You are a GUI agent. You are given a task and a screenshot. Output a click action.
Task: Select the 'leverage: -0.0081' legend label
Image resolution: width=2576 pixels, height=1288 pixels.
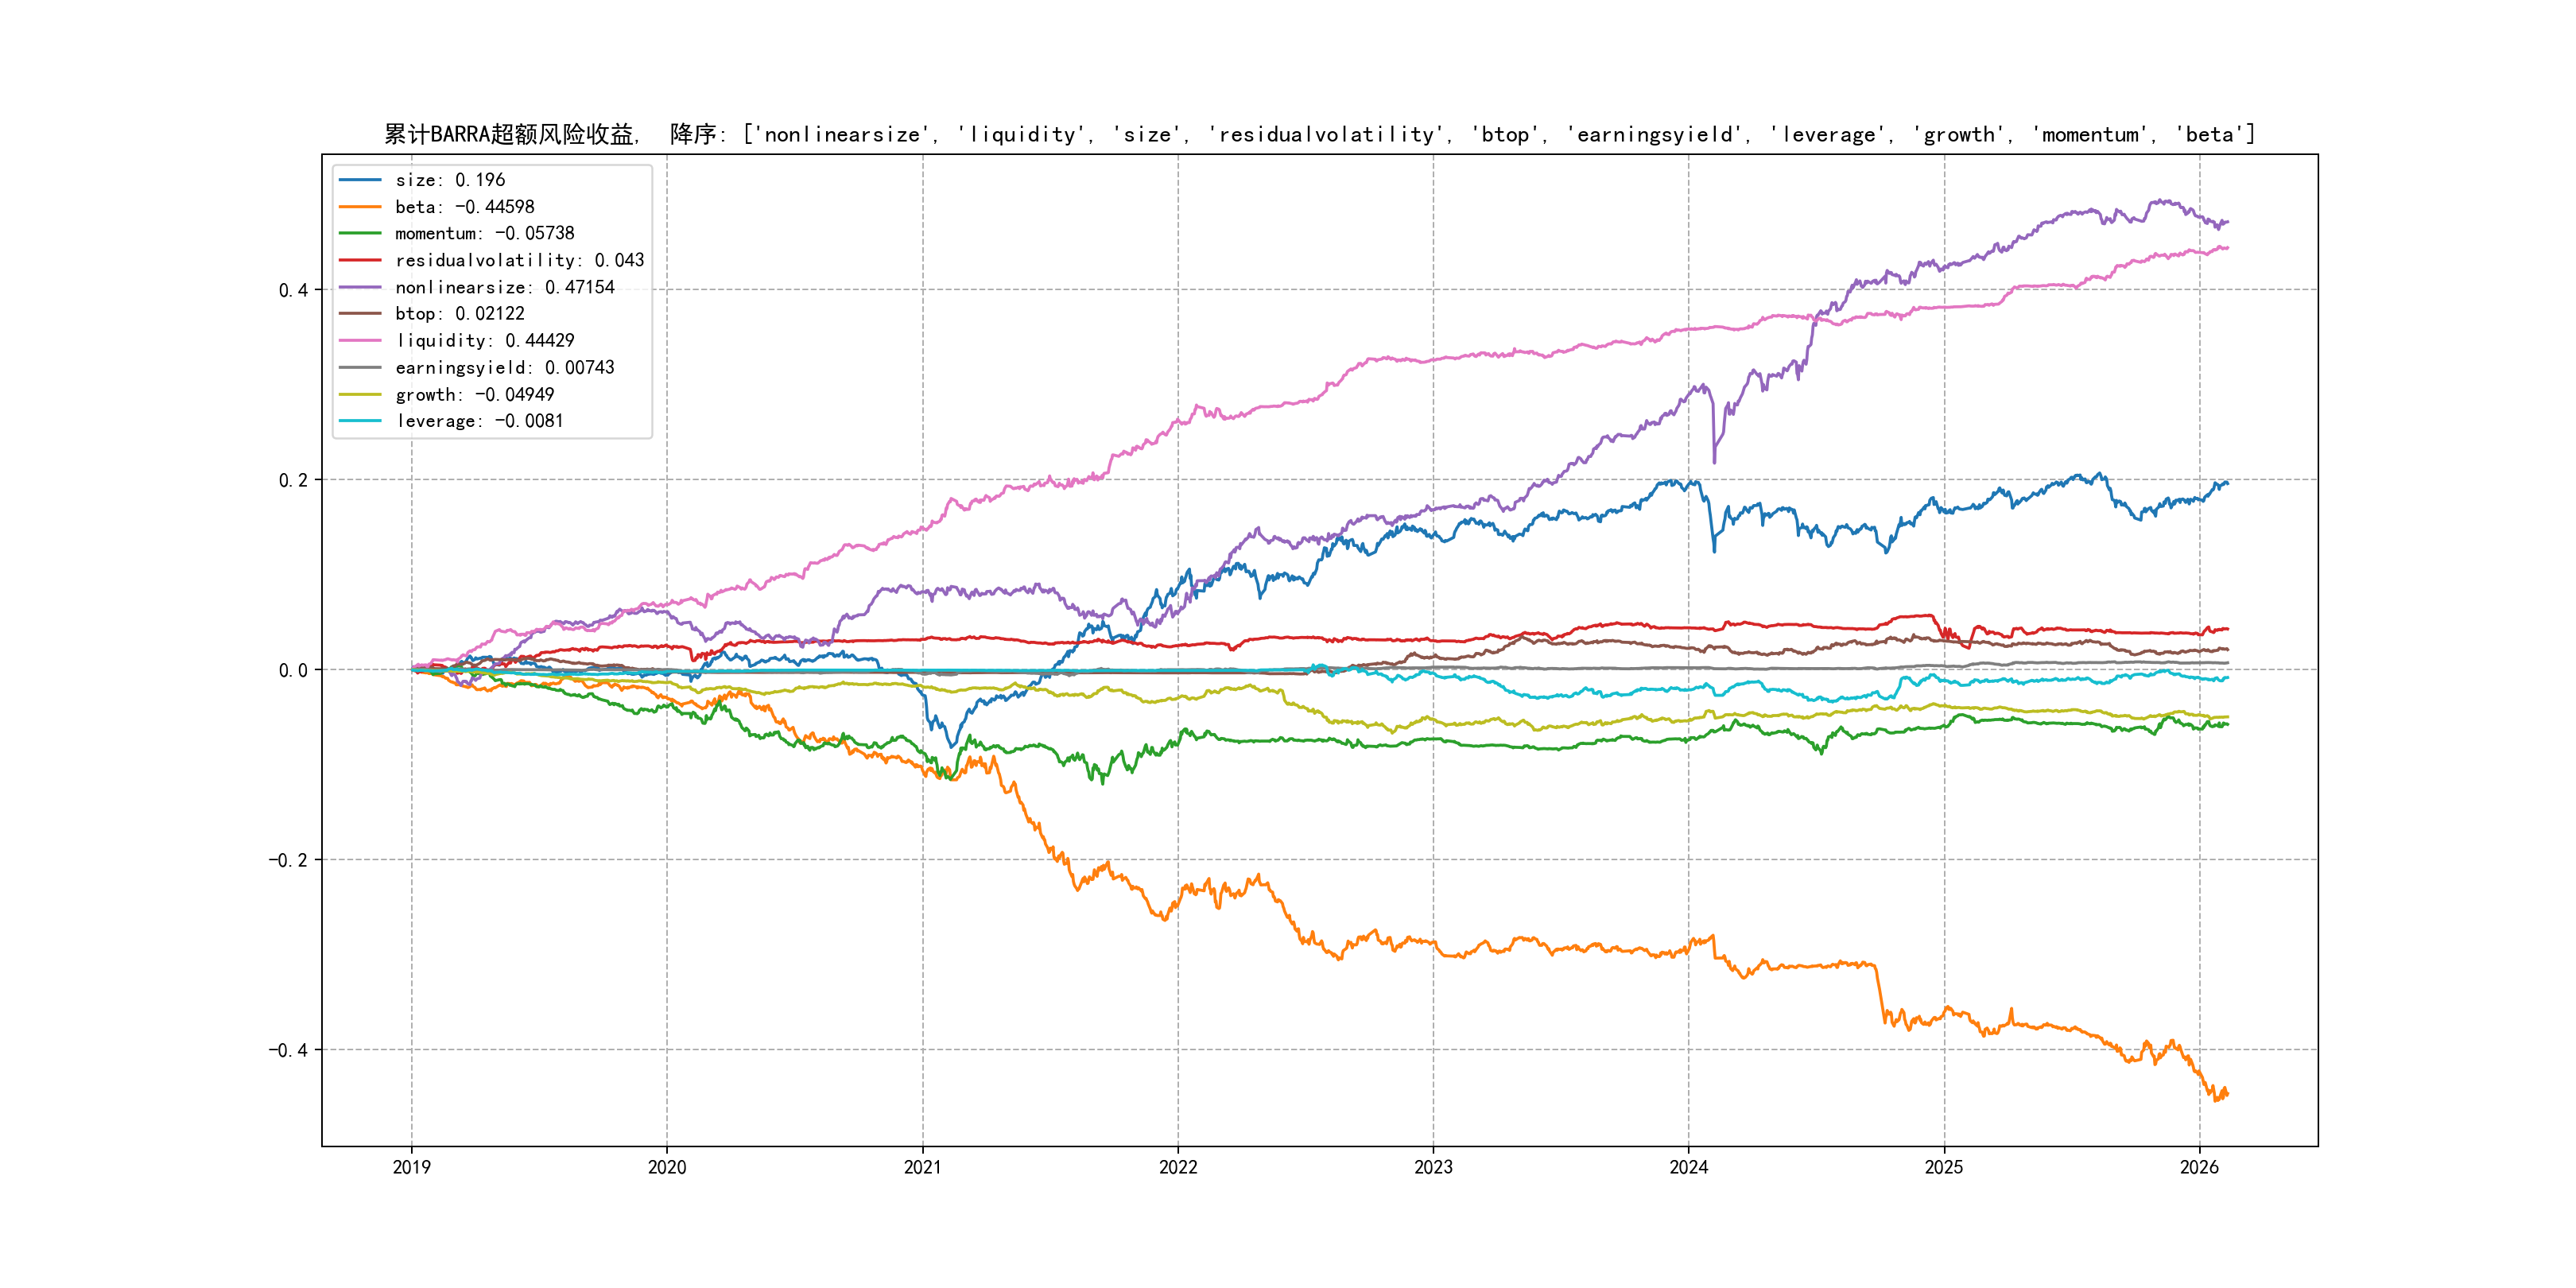(x=479, y=421)
